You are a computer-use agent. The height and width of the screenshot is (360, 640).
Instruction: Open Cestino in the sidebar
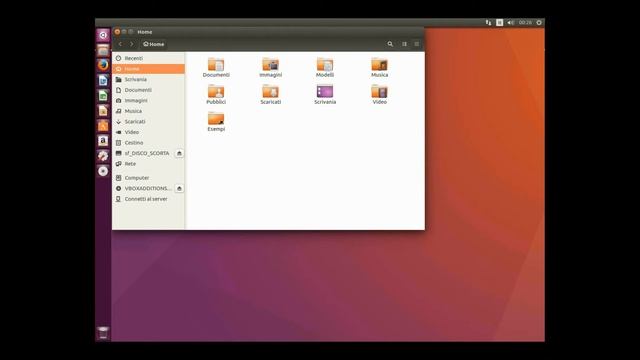point(149,143)
